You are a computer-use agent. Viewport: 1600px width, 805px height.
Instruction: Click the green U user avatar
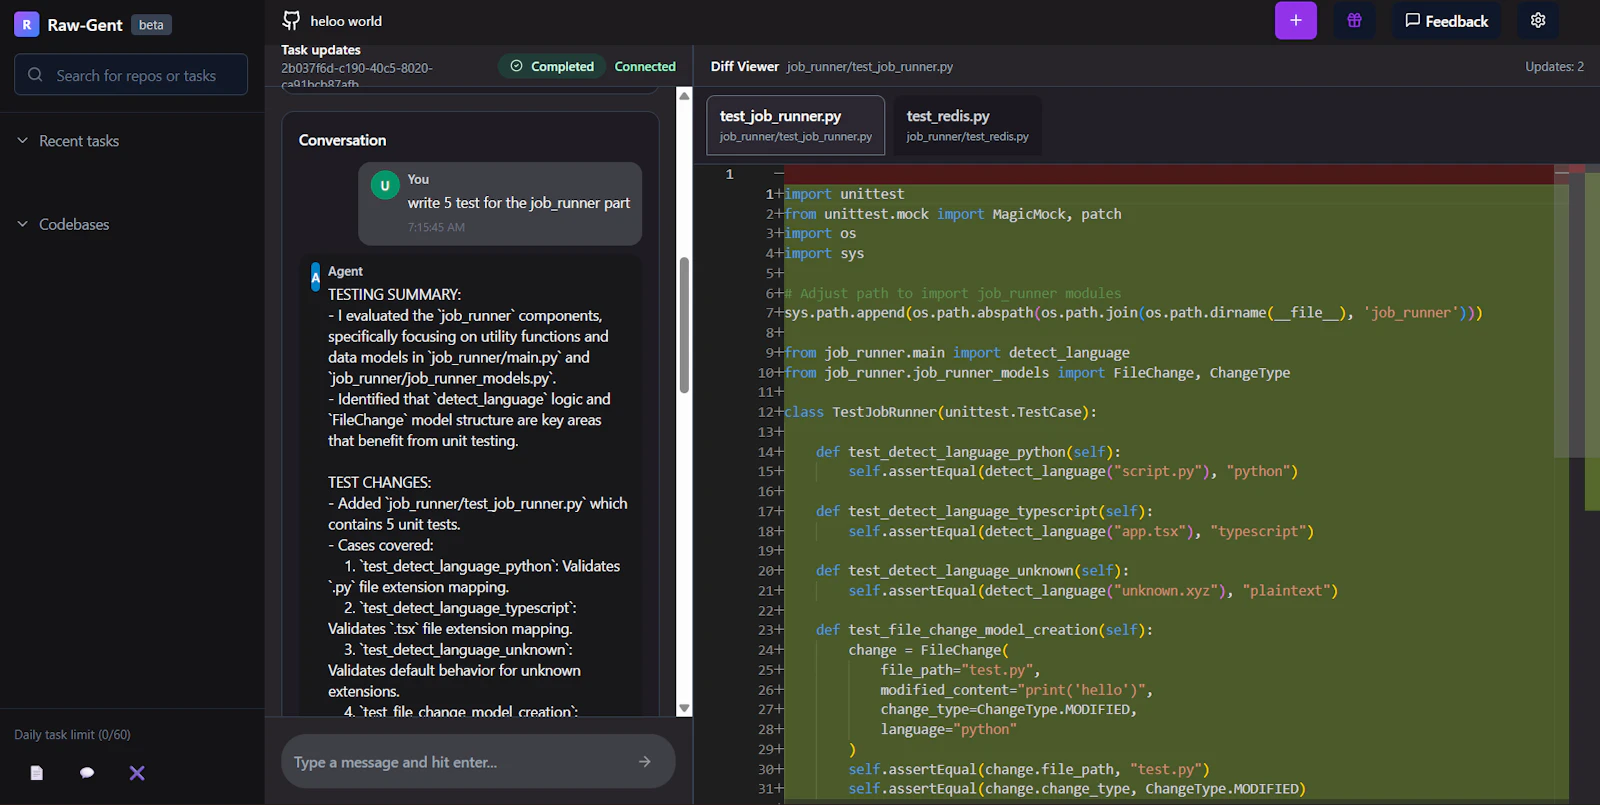(385, 186)
